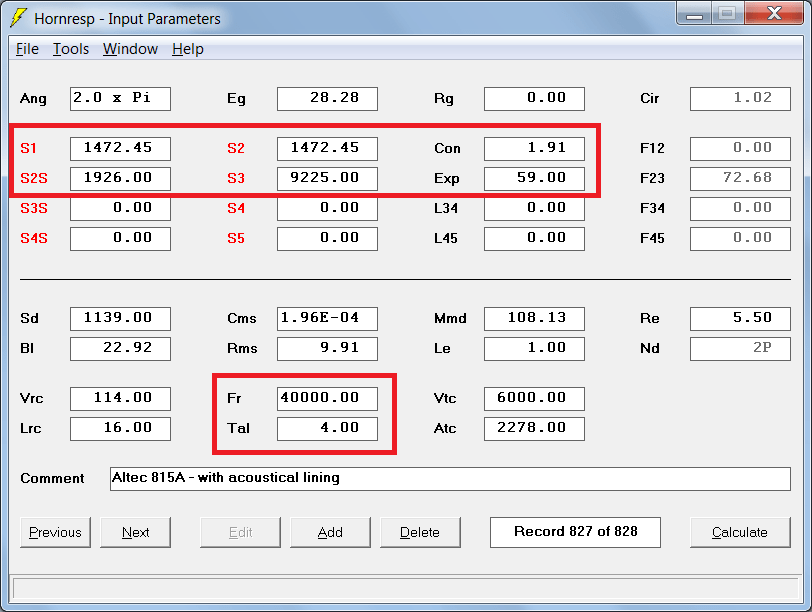The height and width of the screenshot is (612, 812).
Task: Click the Exp label
Action: pos(446,179)
